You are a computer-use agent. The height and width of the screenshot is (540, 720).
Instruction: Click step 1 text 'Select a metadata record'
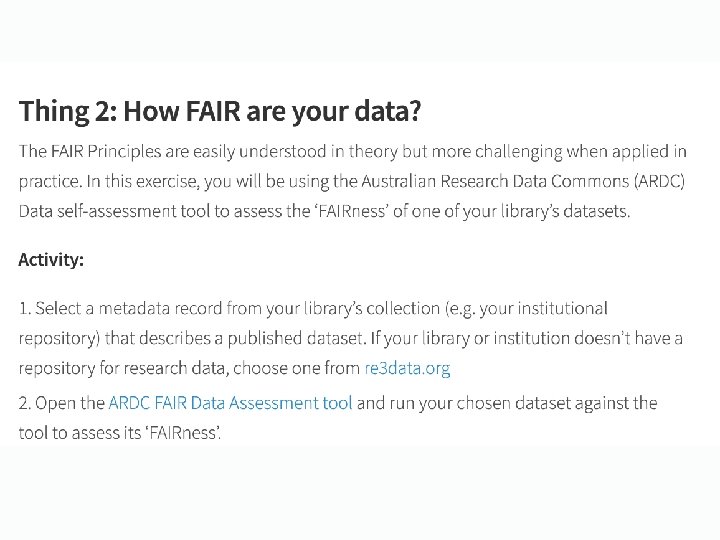pyautogui.click(x=110, y=308)
